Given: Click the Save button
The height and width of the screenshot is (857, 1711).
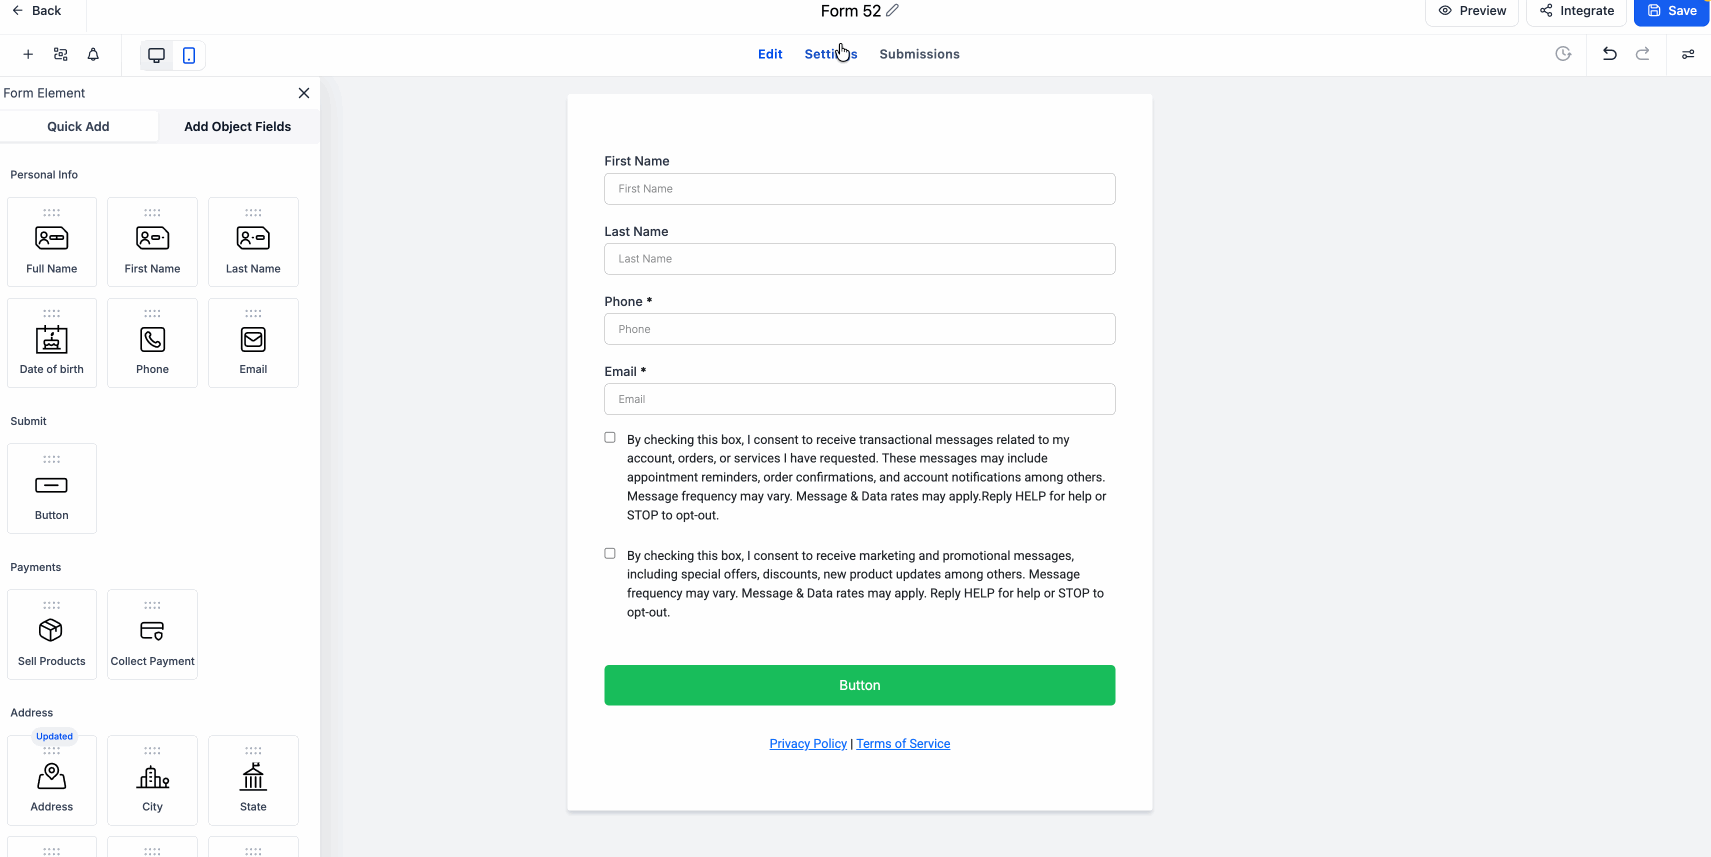Looking at the screenshot, I should 1671,11.
